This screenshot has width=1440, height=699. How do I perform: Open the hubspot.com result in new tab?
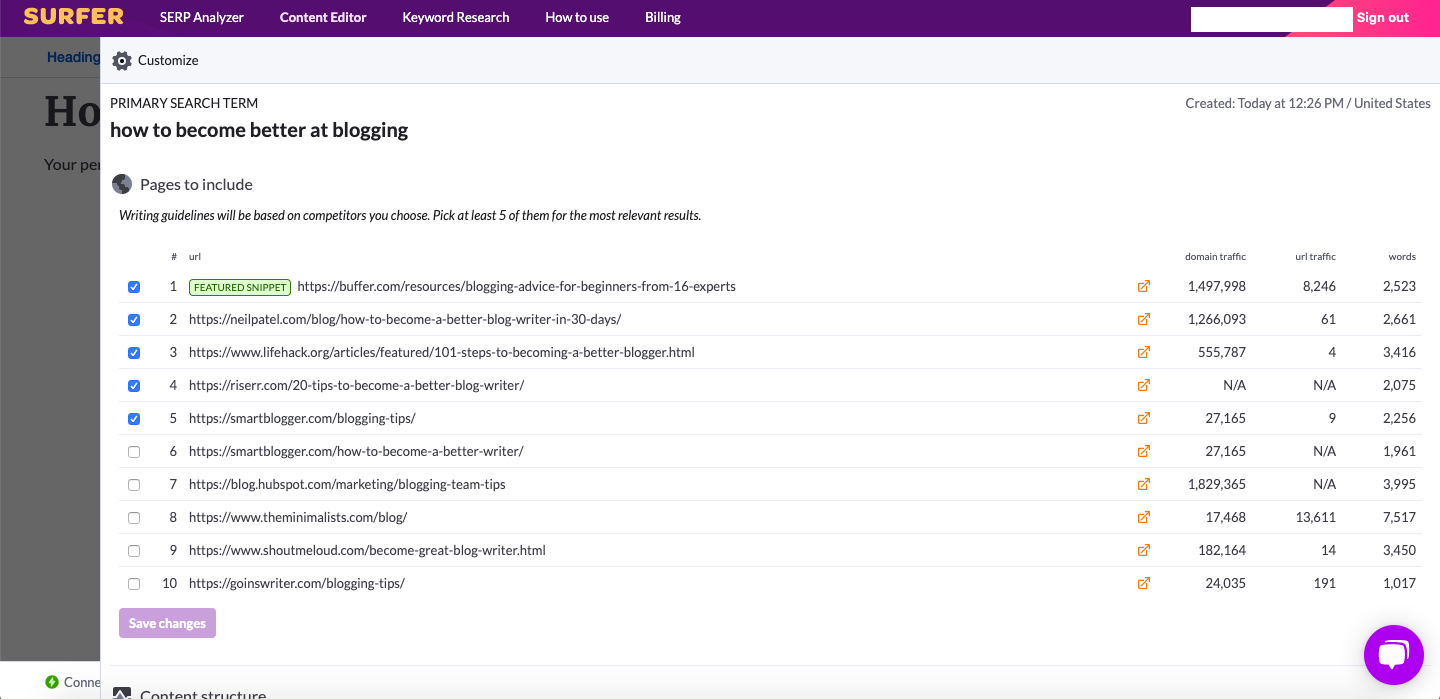1143,484
